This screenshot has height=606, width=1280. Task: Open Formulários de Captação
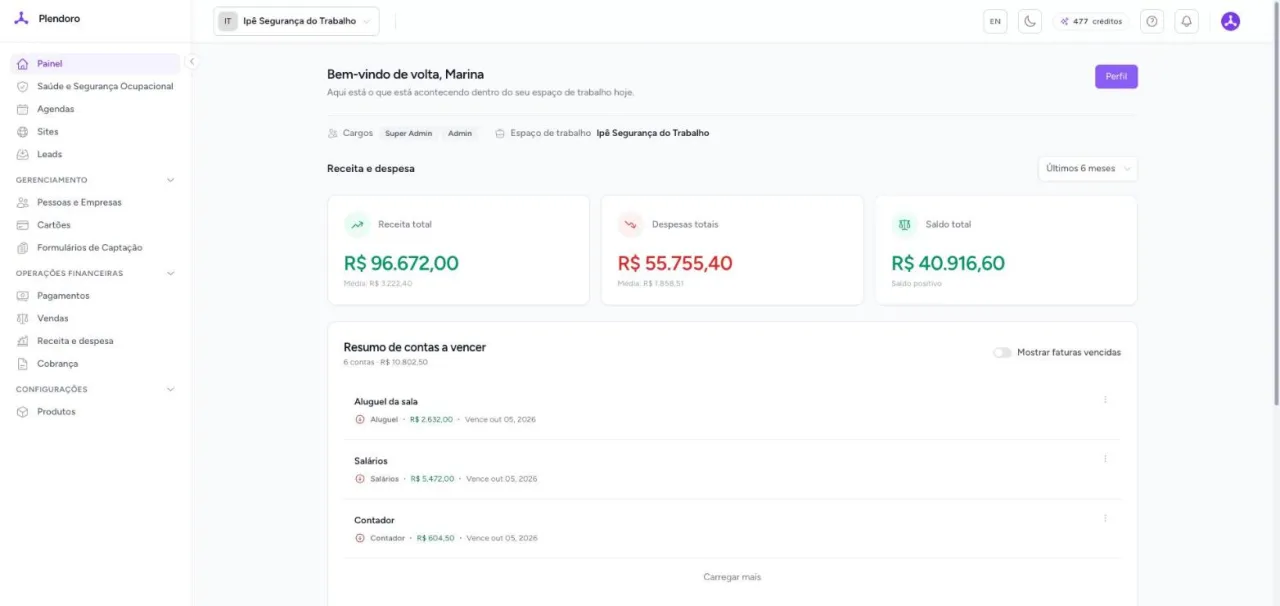(x=95, y=248)
